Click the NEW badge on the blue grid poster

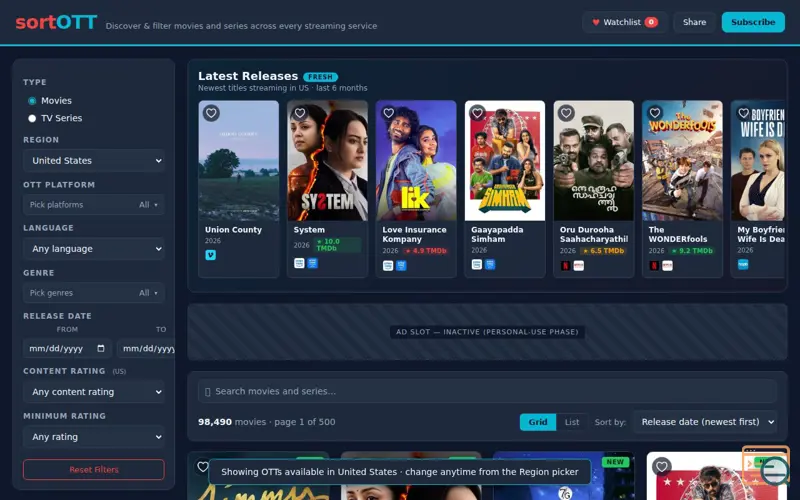615,462
